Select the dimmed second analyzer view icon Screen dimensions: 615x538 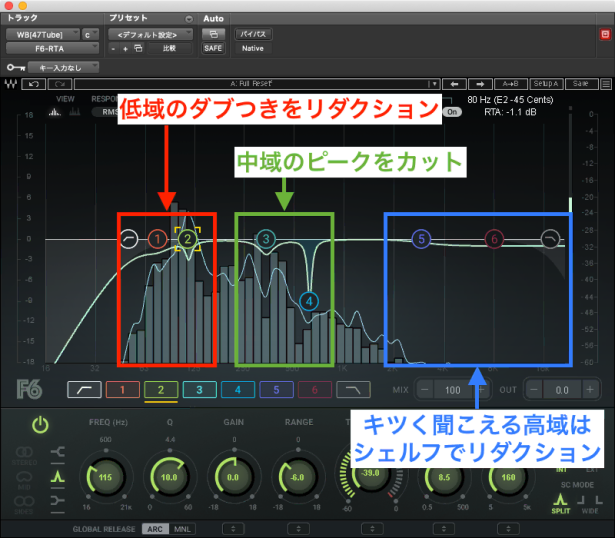click(x=74, y=112)
